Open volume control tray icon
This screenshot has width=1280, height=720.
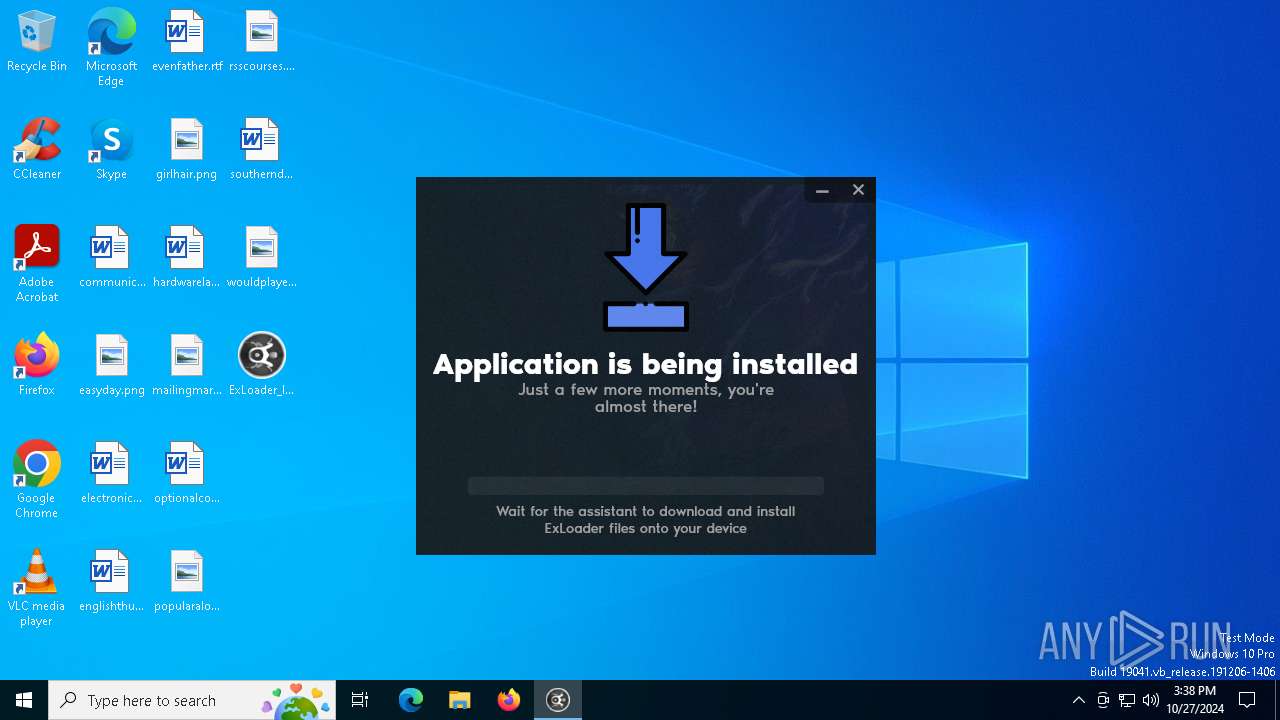click(1151, 700)
